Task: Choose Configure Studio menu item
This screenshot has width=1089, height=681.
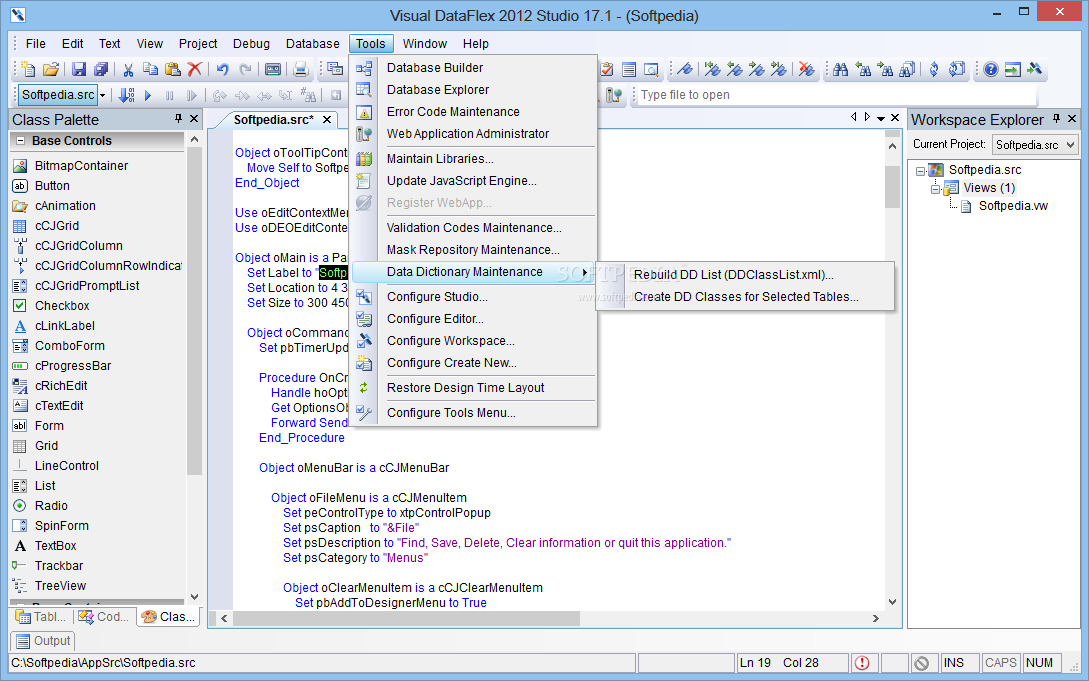Action: (x=437, y=296)
